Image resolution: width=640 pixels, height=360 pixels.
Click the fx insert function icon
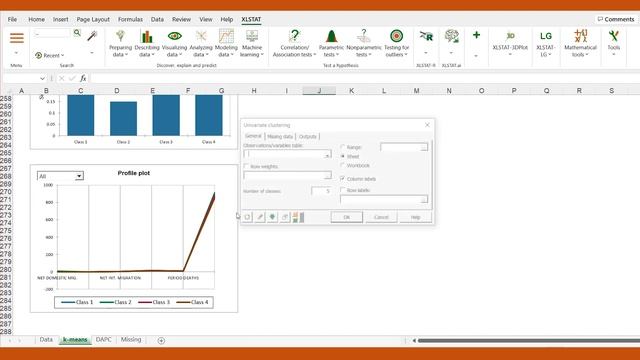(x=83, y=78)
